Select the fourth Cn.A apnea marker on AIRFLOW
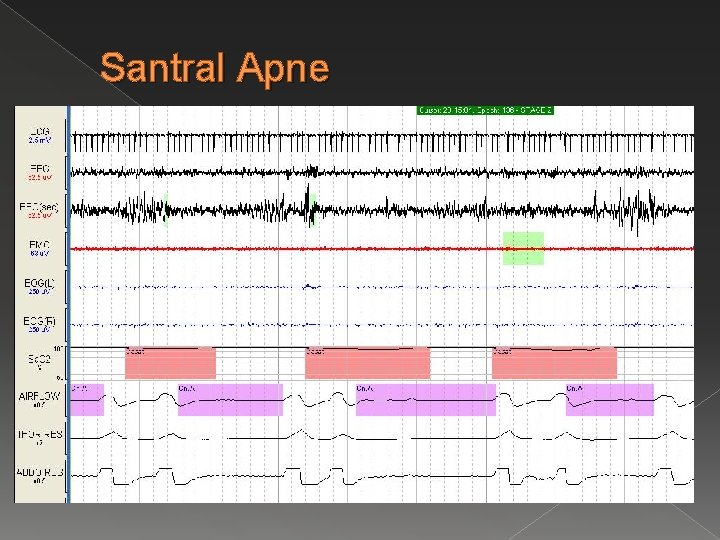The image size is (720, 540). point(610,400)
